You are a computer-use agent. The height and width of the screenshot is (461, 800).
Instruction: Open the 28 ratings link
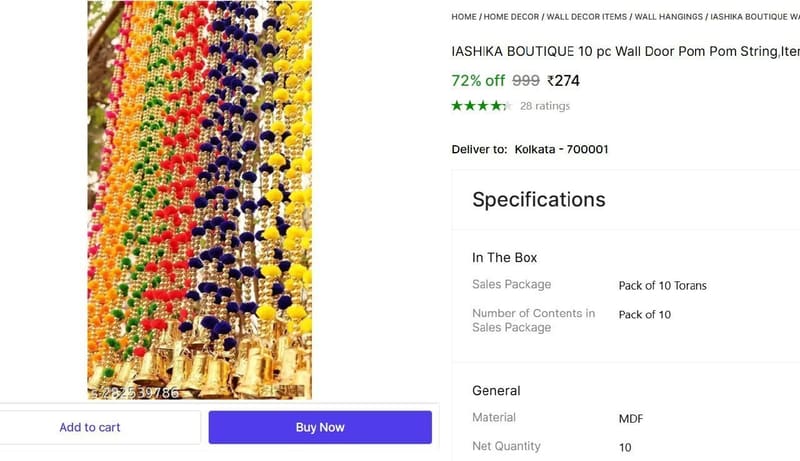coord(545,106)
